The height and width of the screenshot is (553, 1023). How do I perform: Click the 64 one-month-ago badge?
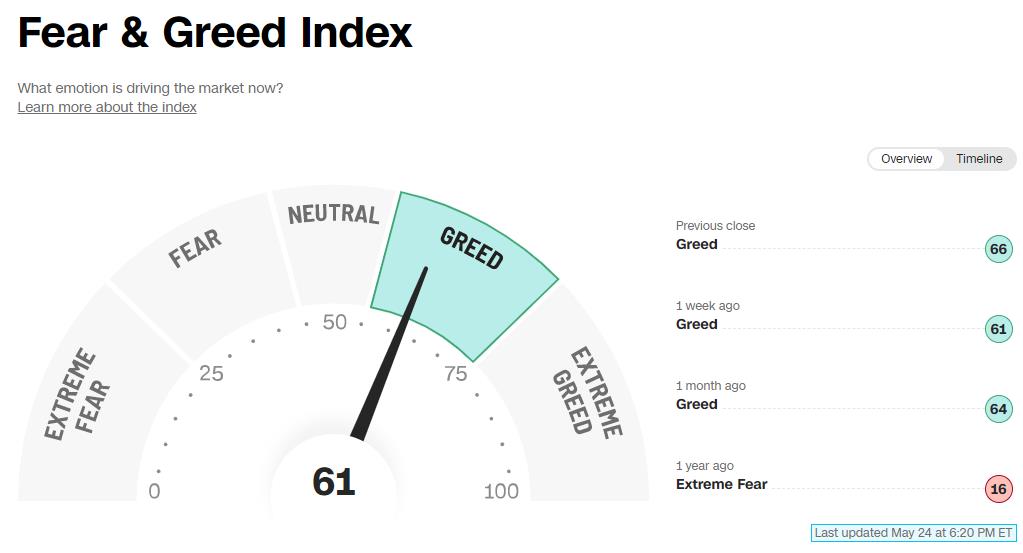point(998,409)
